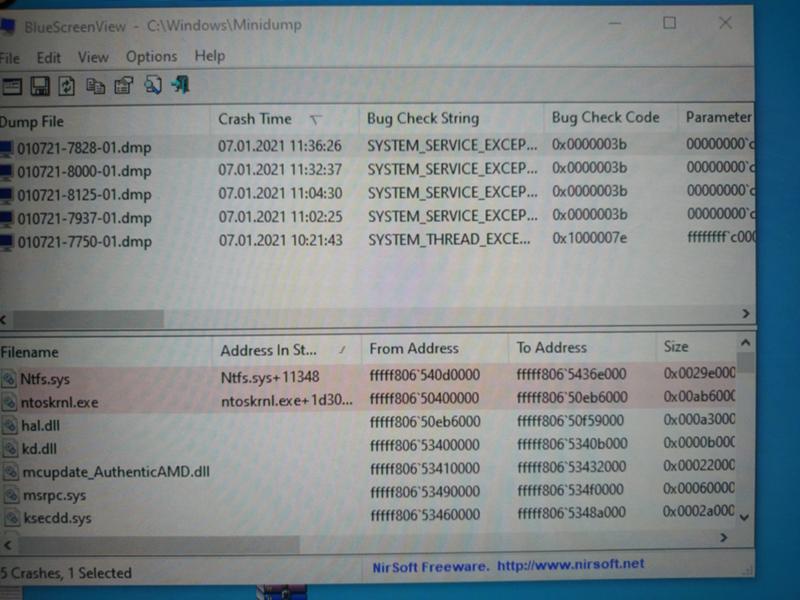
Task: Open the View menu
Action: 93,57
